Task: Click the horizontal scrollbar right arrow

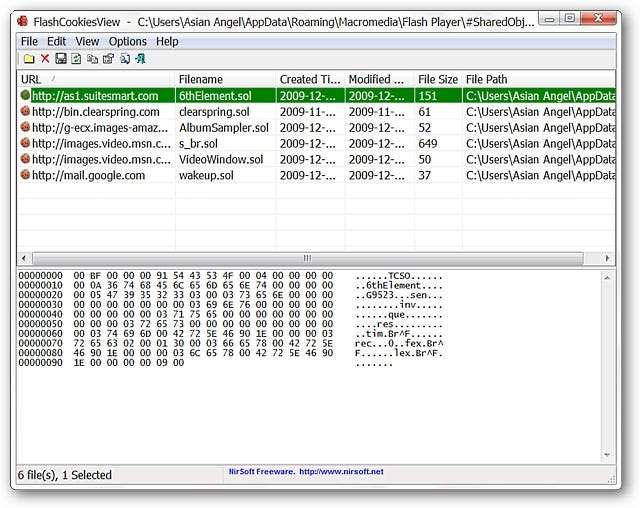Action: [x=607, y=258]
